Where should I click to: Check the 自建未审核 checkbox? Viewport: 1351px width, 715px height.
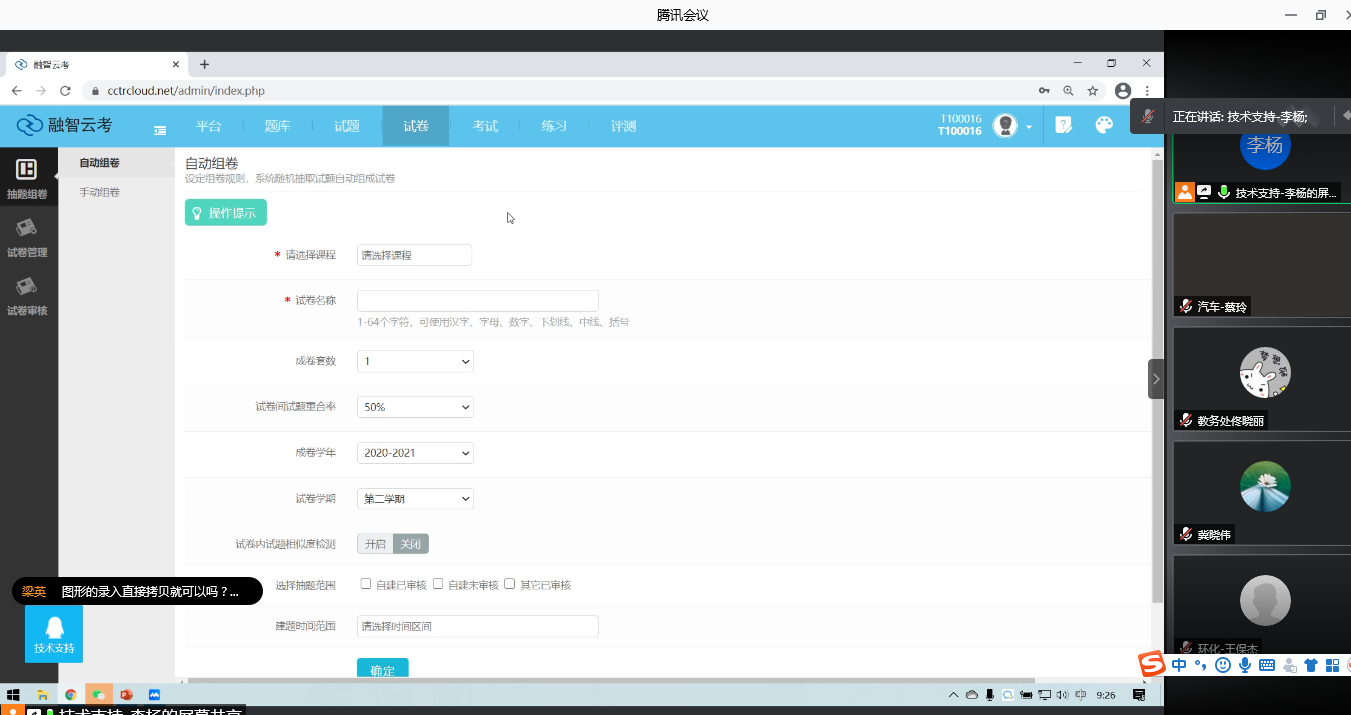click(x=438, y=584)
